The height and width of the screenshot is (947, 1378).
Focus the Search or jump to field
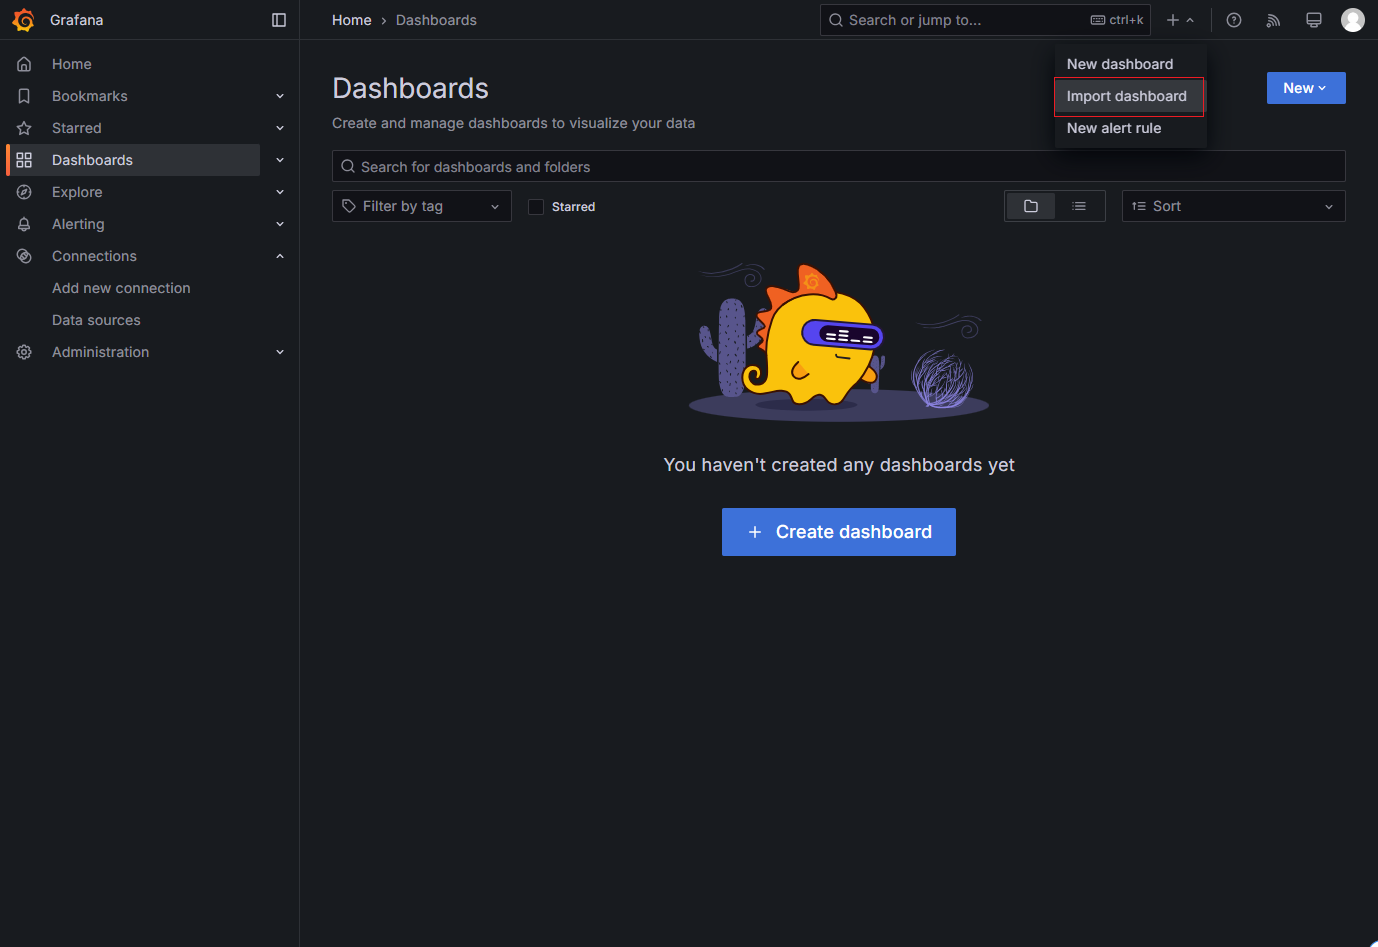coord(985,20)
